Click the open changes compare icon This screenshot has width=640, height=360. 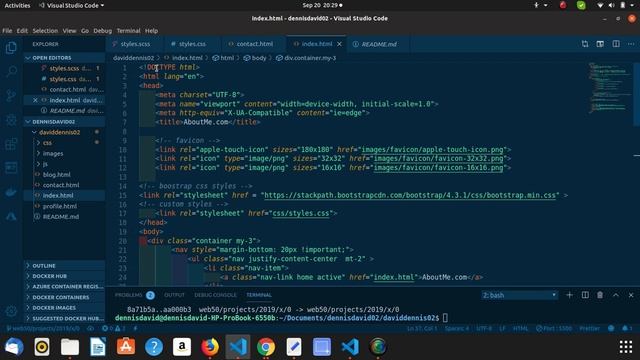point(585,44)
